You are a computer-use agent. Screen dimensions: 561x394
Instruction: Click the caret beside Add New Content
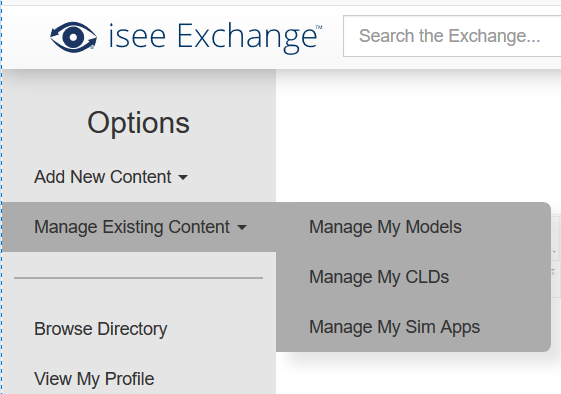coord(183,177)
